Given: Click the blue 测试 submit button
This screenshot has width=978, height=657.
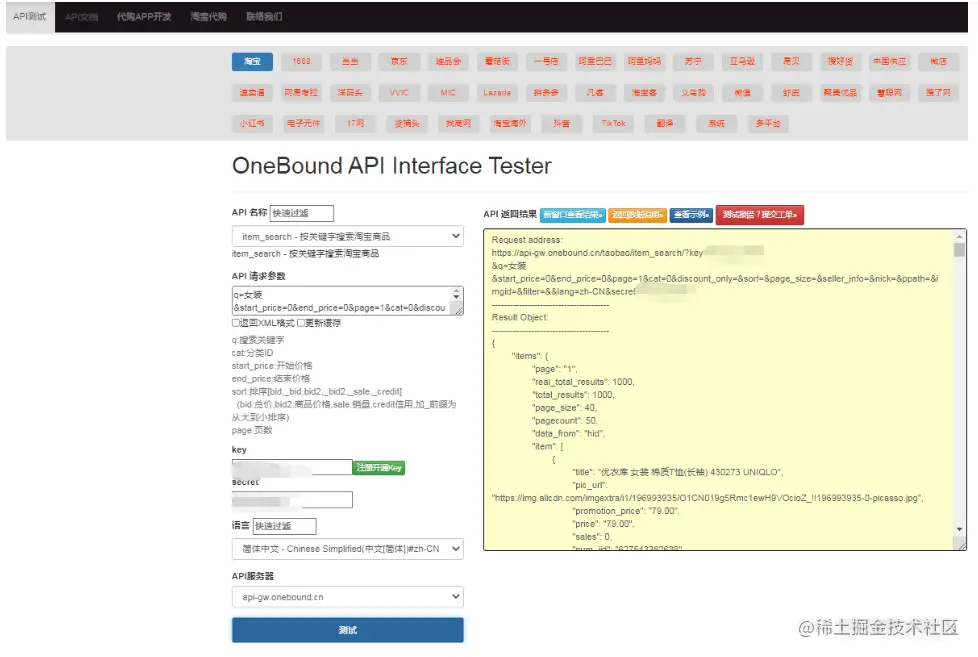Looking at the screenshot, I should coord(347,630).
